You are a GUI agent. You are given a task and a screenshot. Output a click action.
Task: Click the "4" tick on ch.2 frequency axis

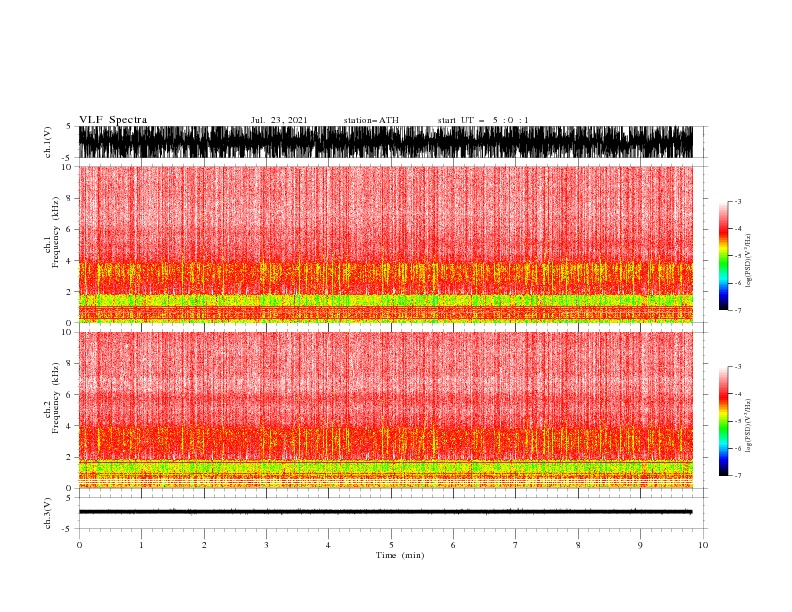click(x=69, y=426)
